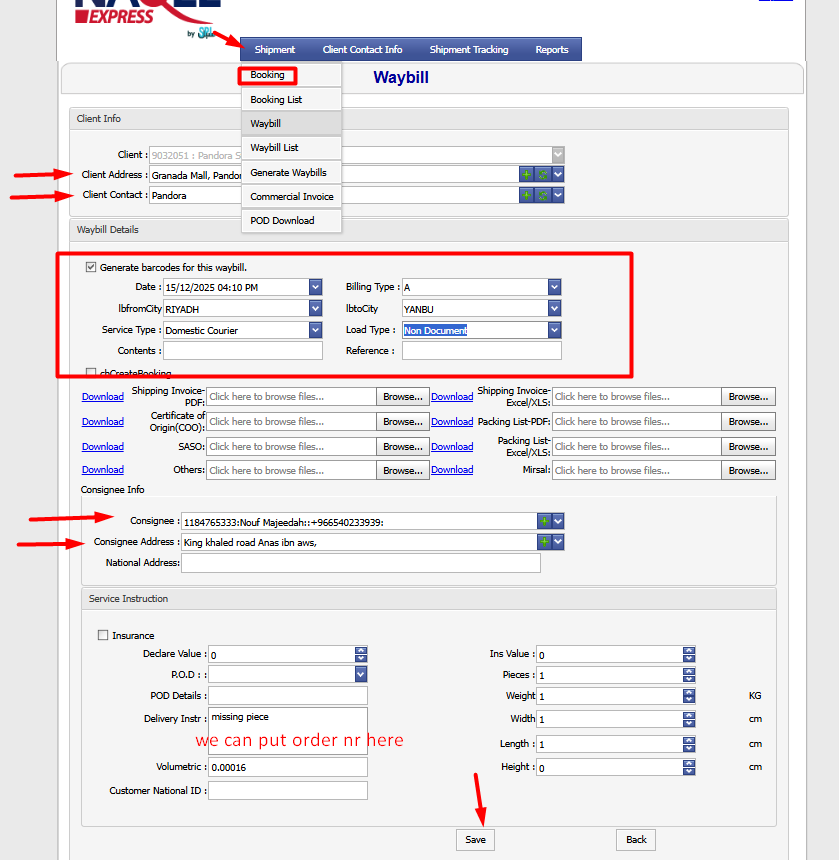Focus the National Address input field
Image resolution: width=839 pixels, height=860 pixels.
[361, 563]
